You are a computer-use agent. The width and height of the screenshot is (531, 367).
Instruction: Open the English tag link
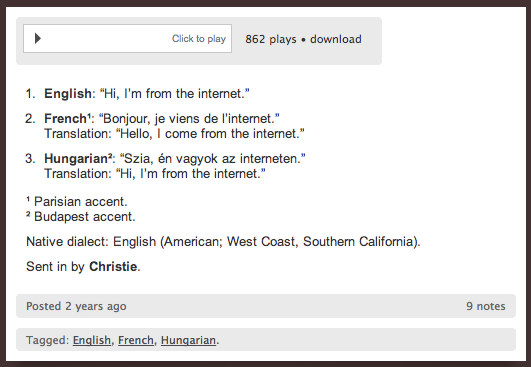92,340
